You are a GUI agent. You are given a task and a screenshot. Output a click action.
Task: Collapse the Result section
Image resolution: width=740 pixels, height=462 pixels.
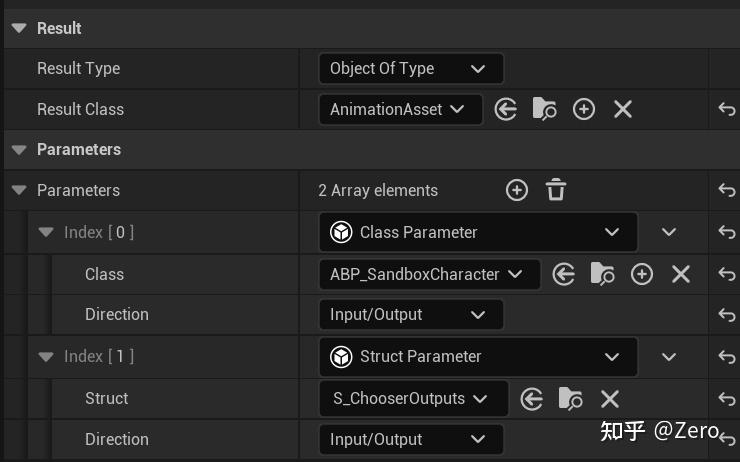click(19, 28)
